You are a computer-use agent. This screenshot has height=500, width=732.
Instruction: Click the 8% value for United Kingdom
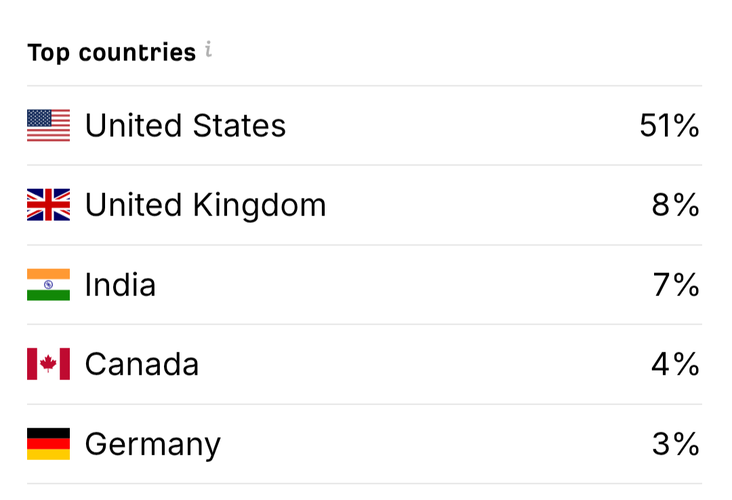pos(676,205)
